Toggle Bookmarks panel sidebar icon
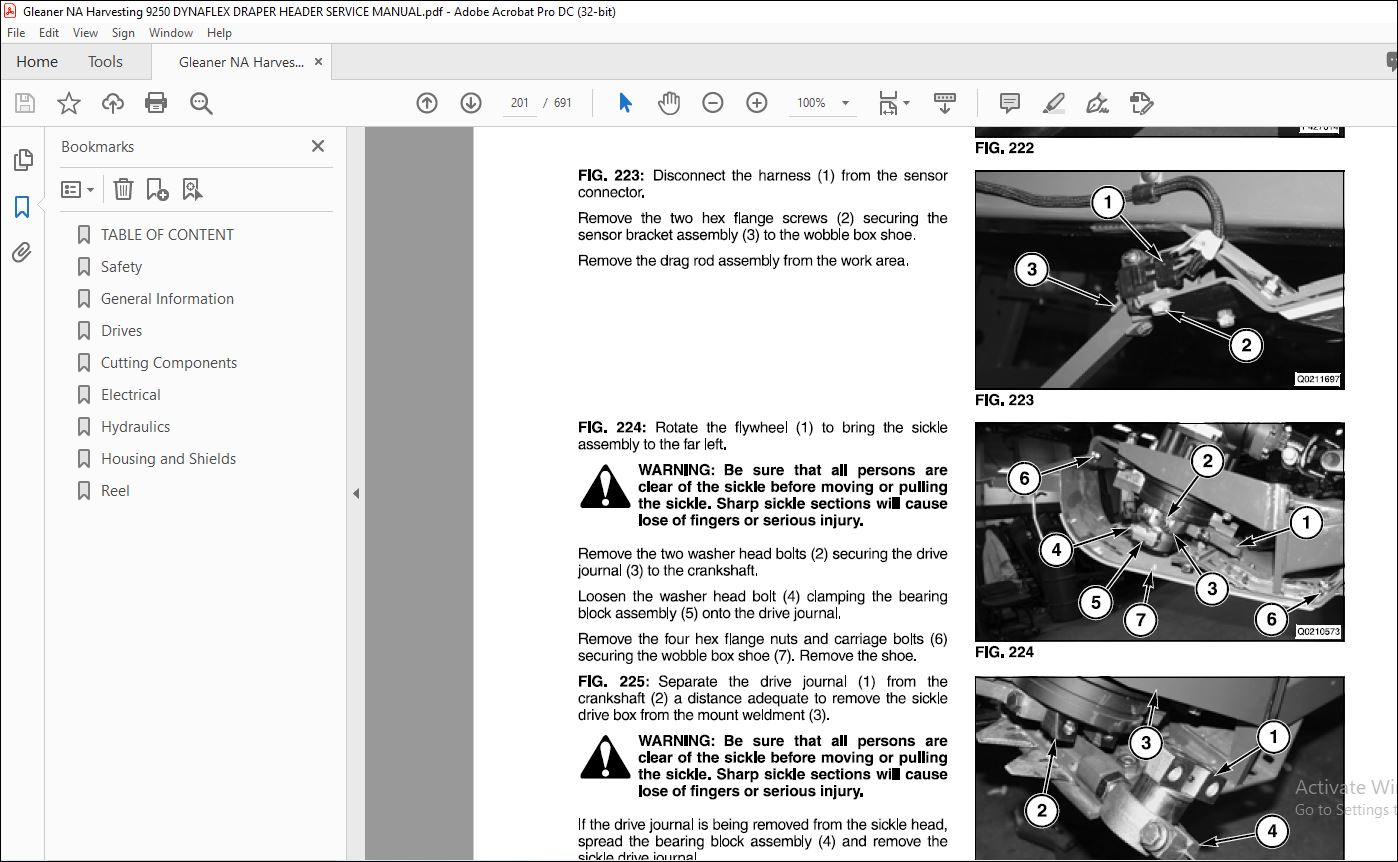Viewport: 1398px width, 862px height. pyautogui.click(x=22, y=207)
